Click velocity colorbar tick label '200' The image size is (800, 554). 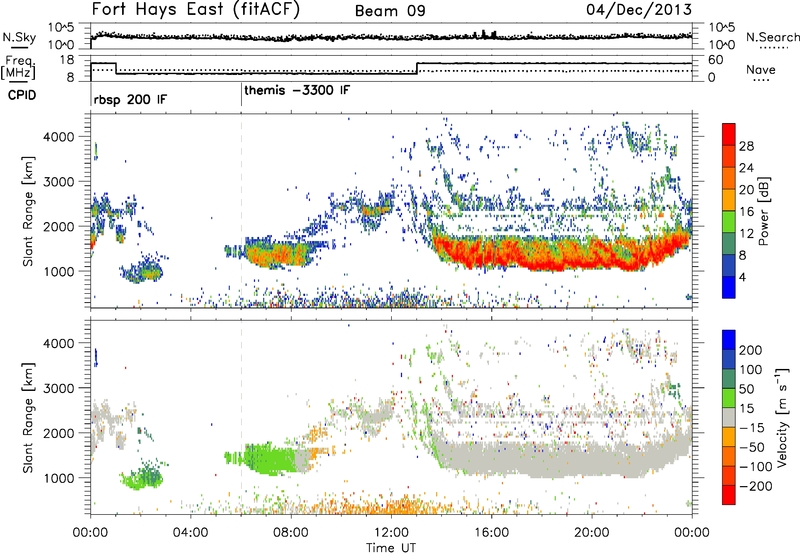click(x=751, y=350)
